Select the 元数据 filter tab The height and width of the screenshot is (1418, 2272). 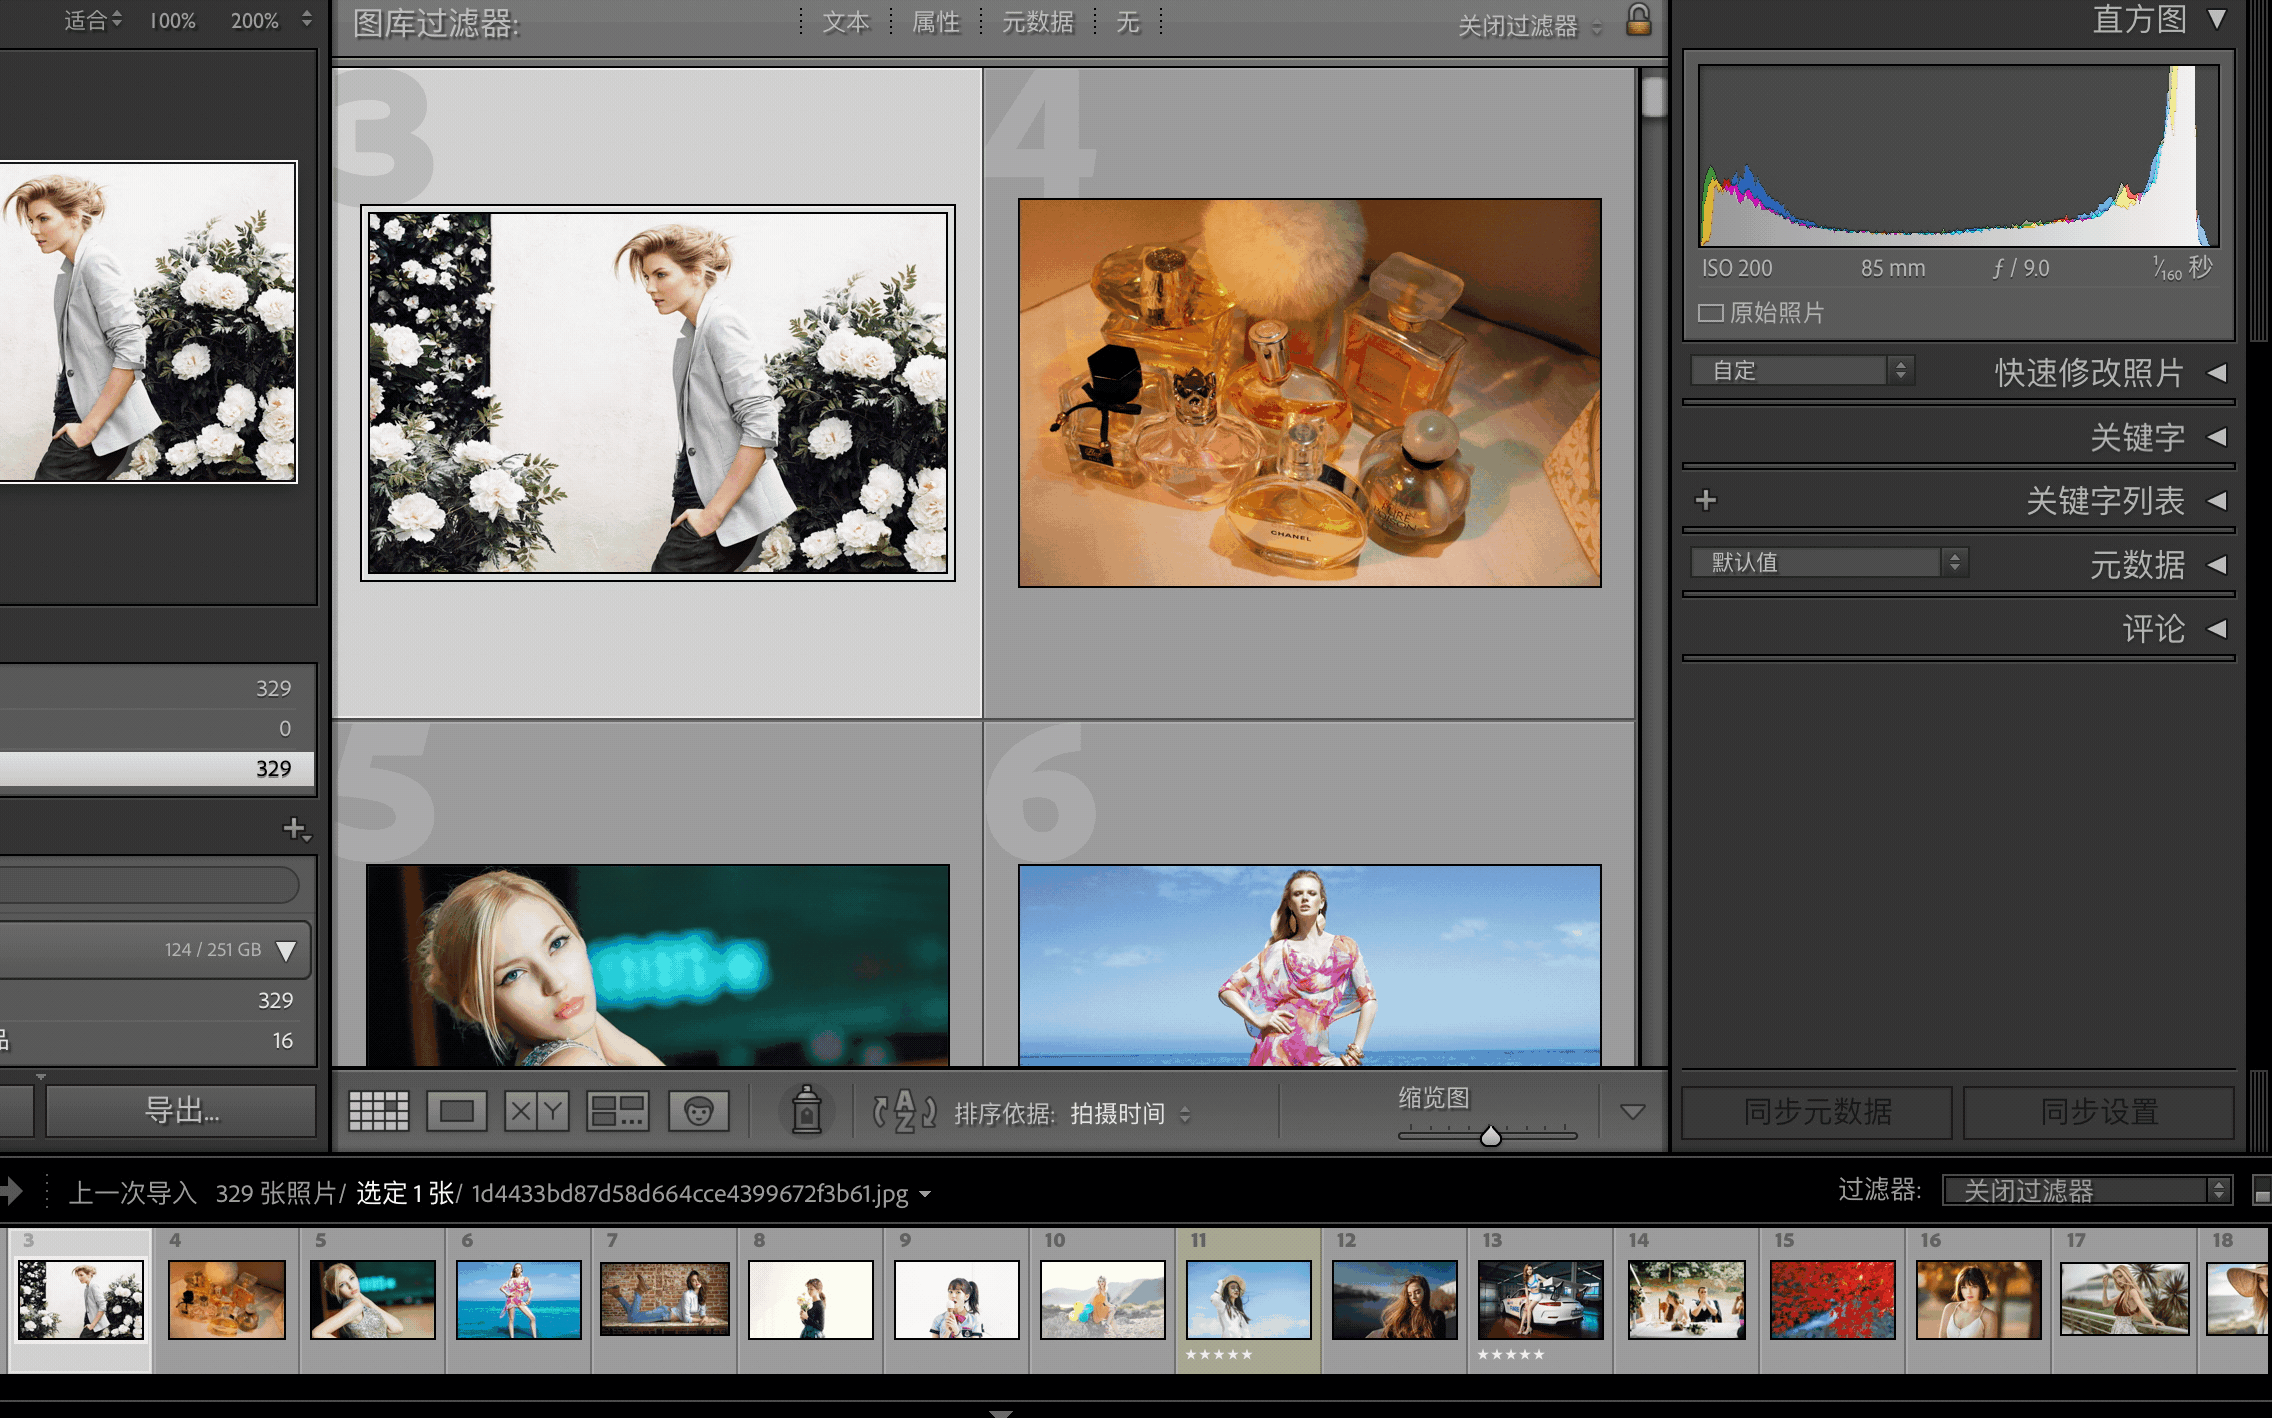[x=1038, y=22]
